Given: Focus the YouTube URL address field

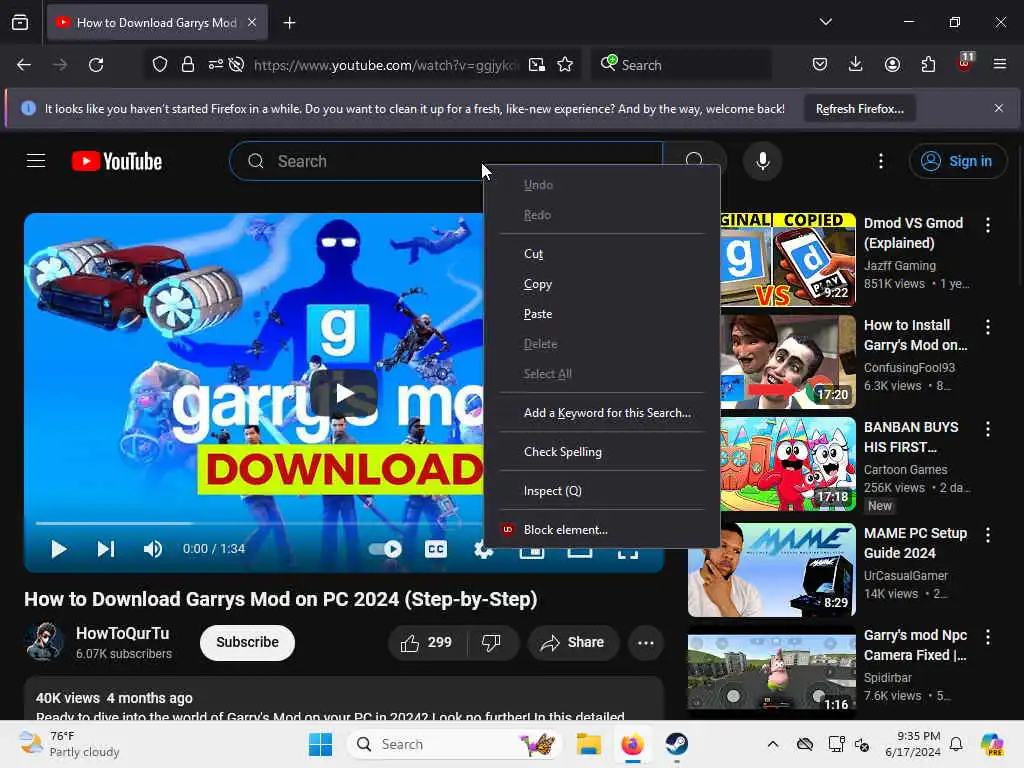Looking at the screenshot, I should pos(385,65).
